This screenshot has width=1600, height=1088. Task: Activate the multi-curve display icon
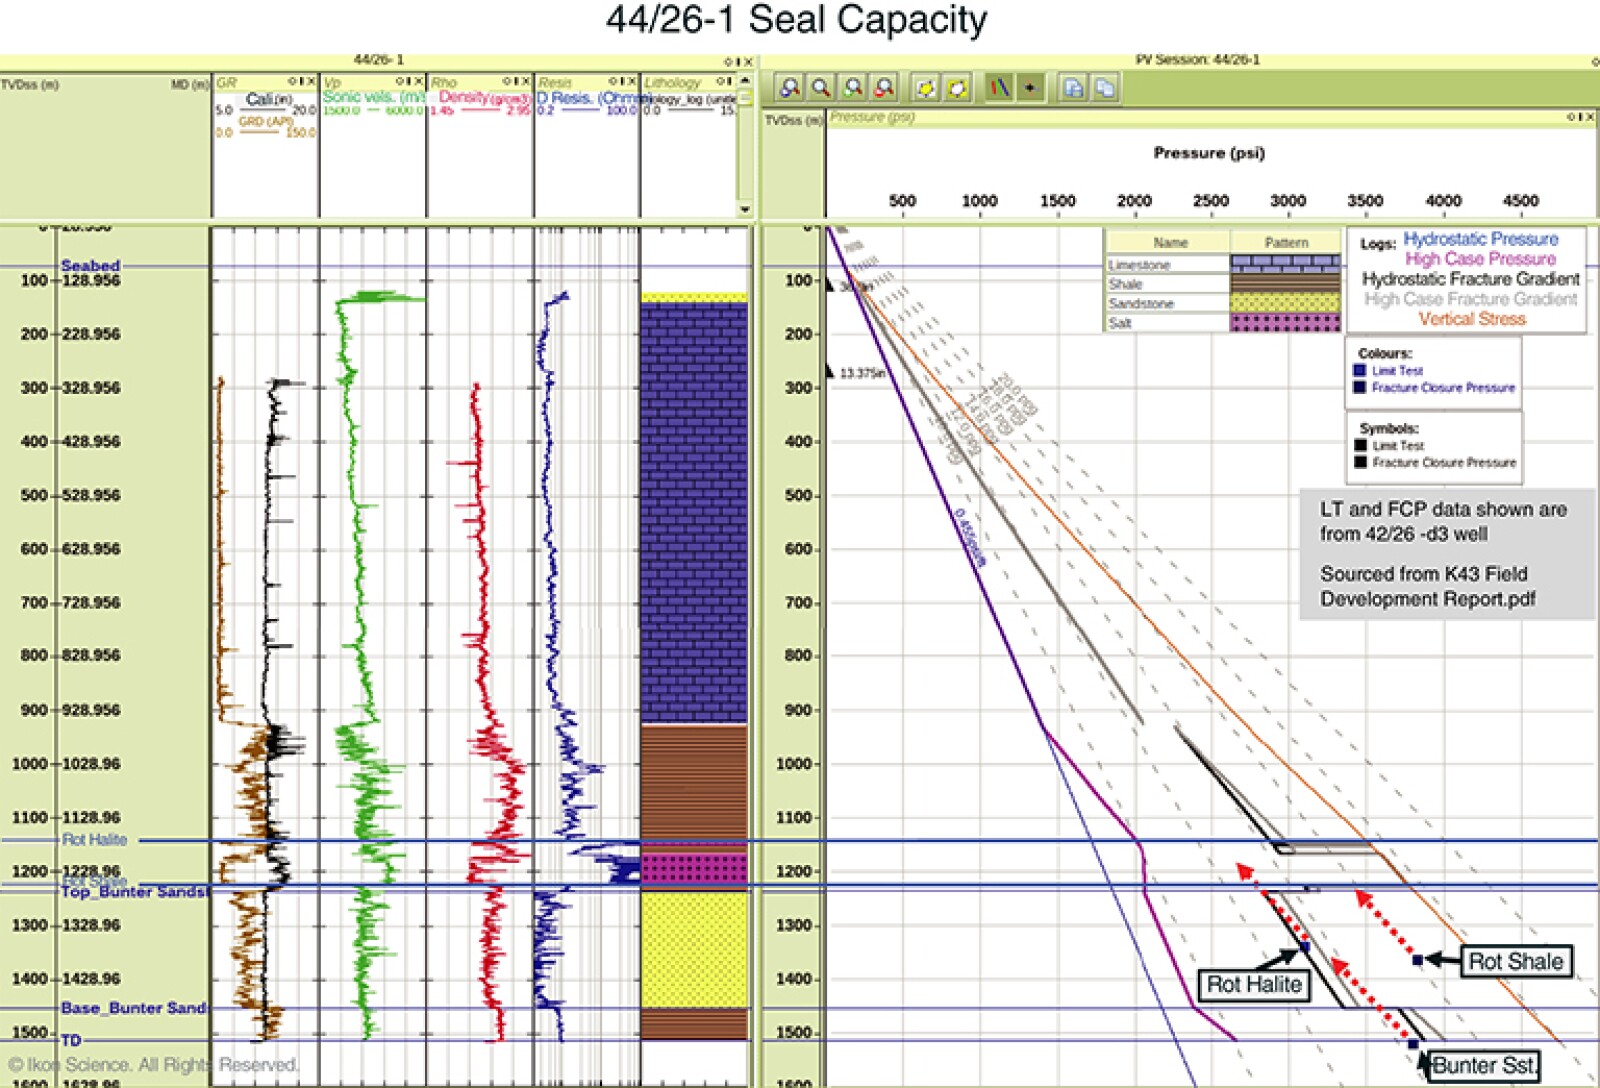1000,86
